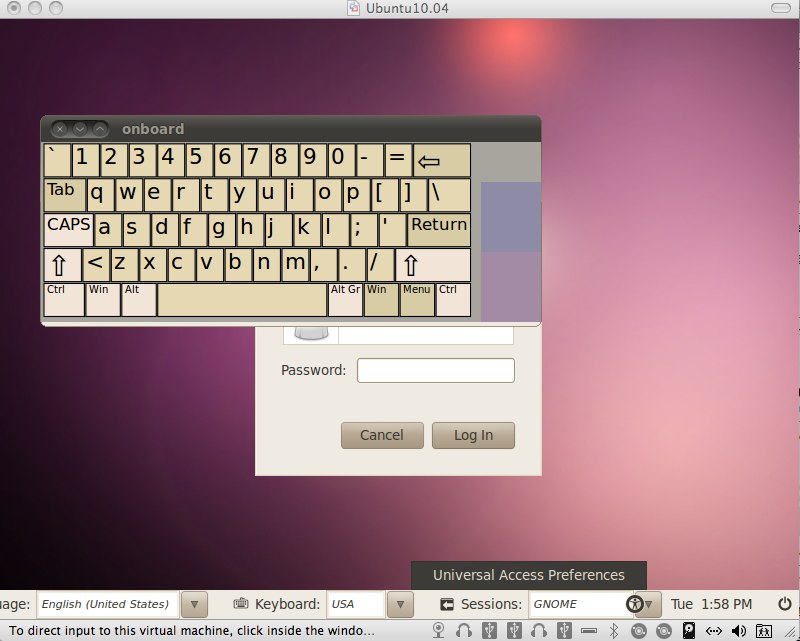
Task: Click the Cancel button
Action: click(382, 435)
